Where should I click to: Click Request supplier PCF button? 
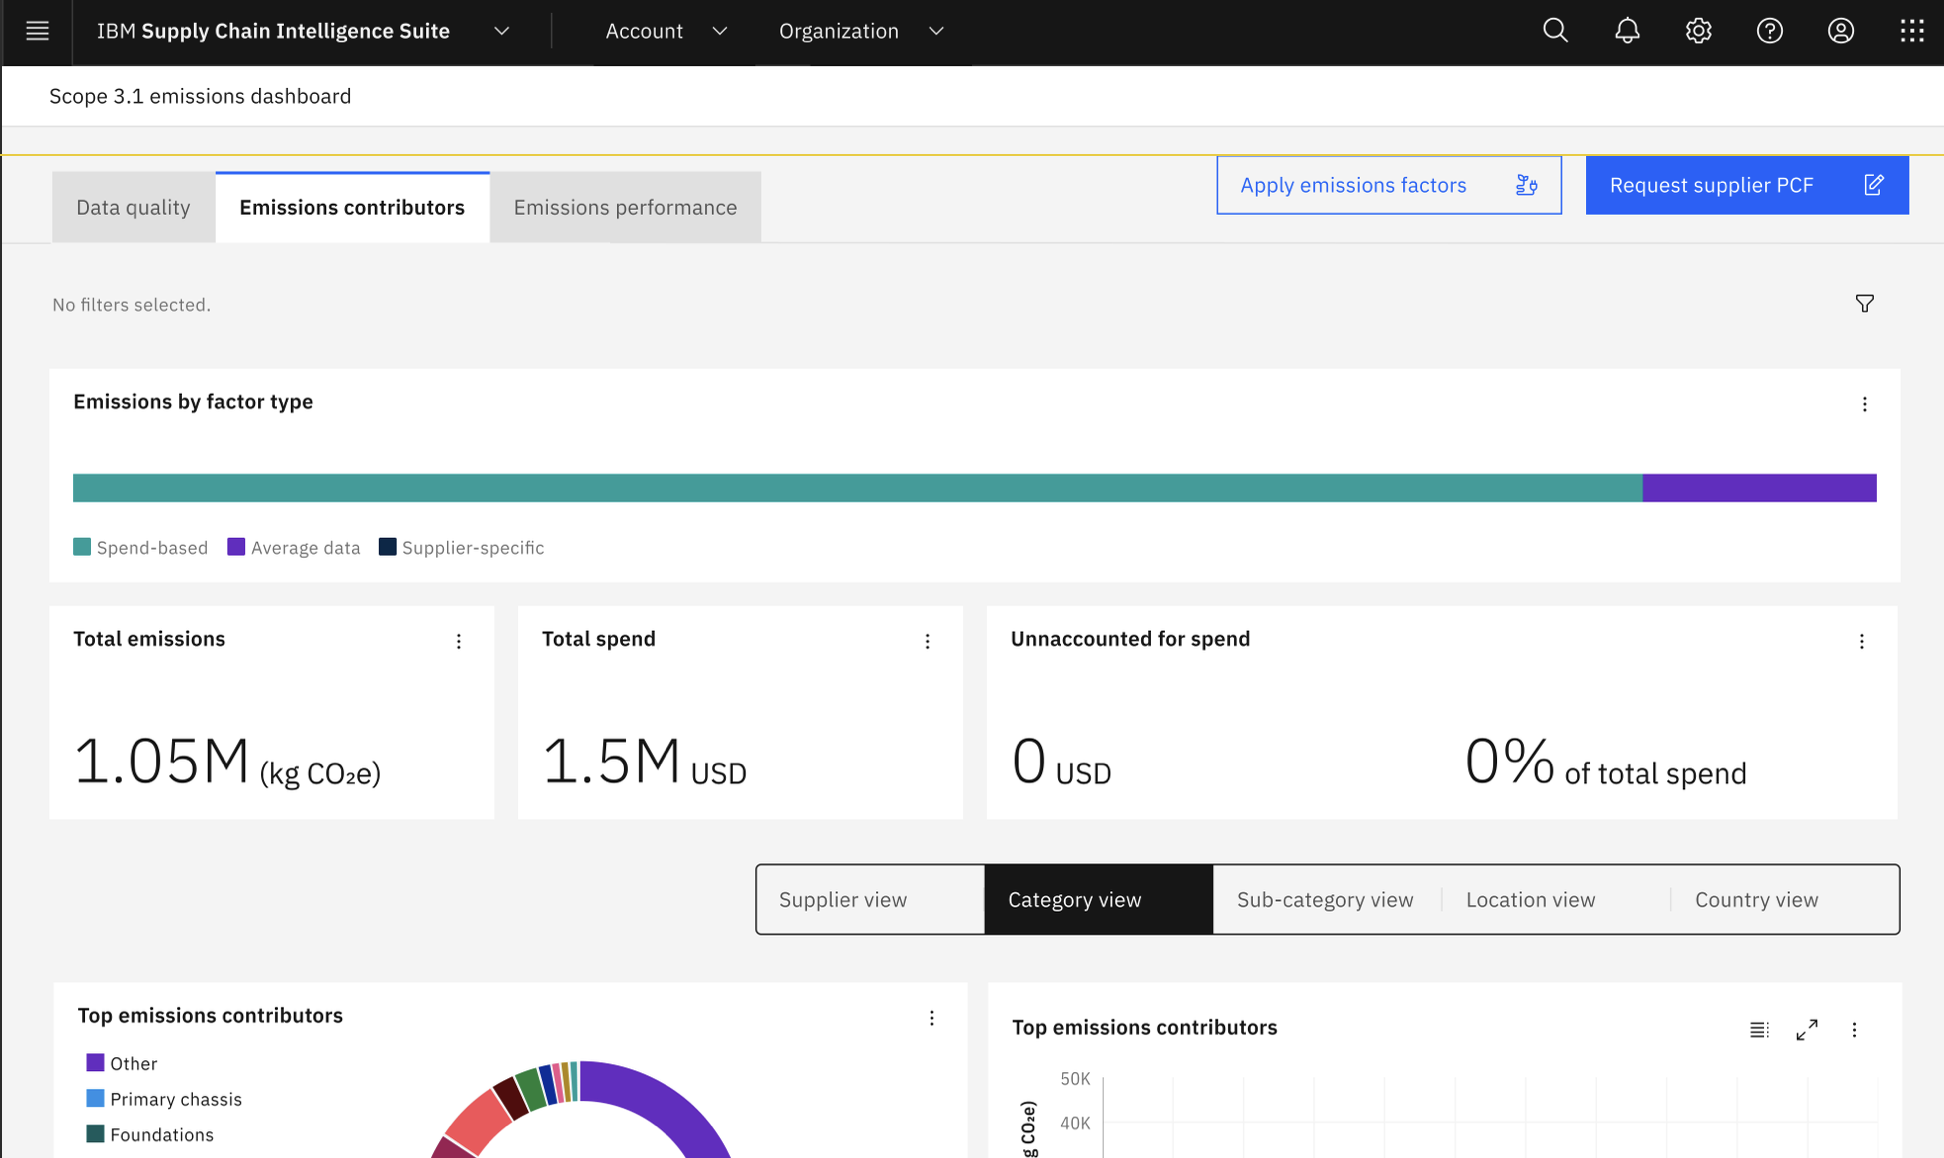point(1746,185)
